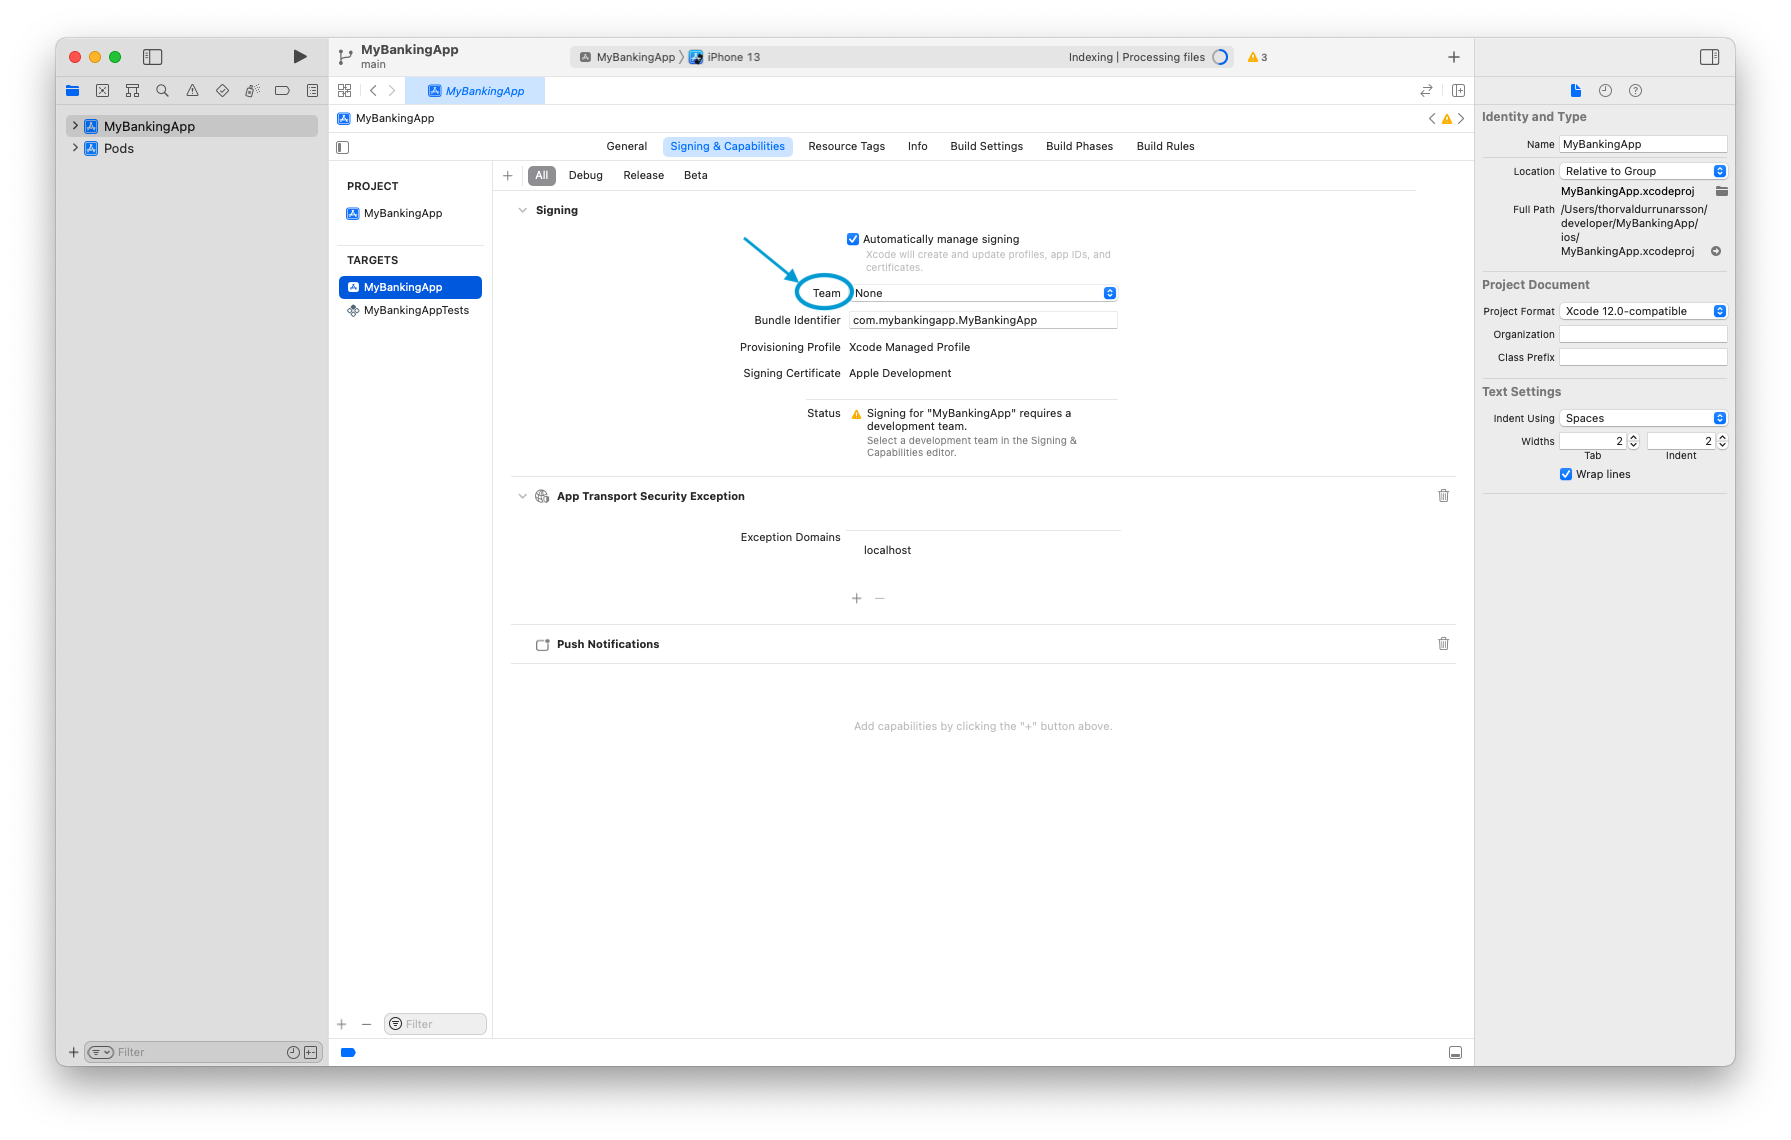Select the localhost exception domain
Image resolution: width=1791 pixels, height=1140 pixels.
point(887,550)
